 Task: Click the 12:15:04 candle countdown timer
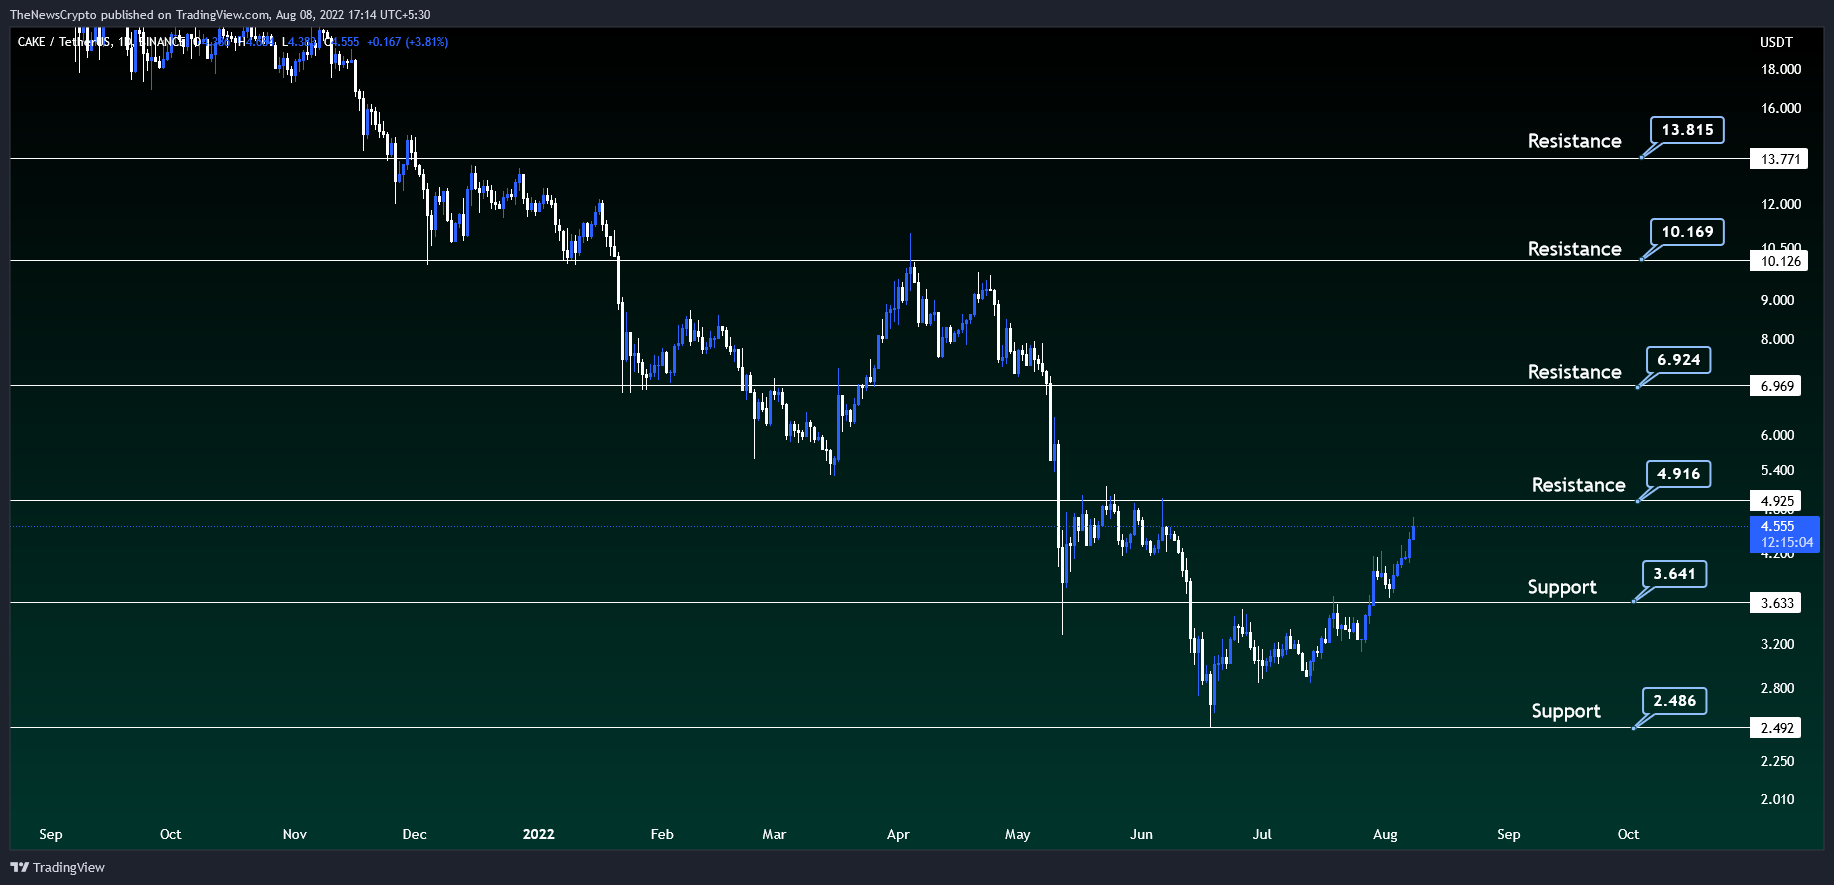coord(1786,543)
